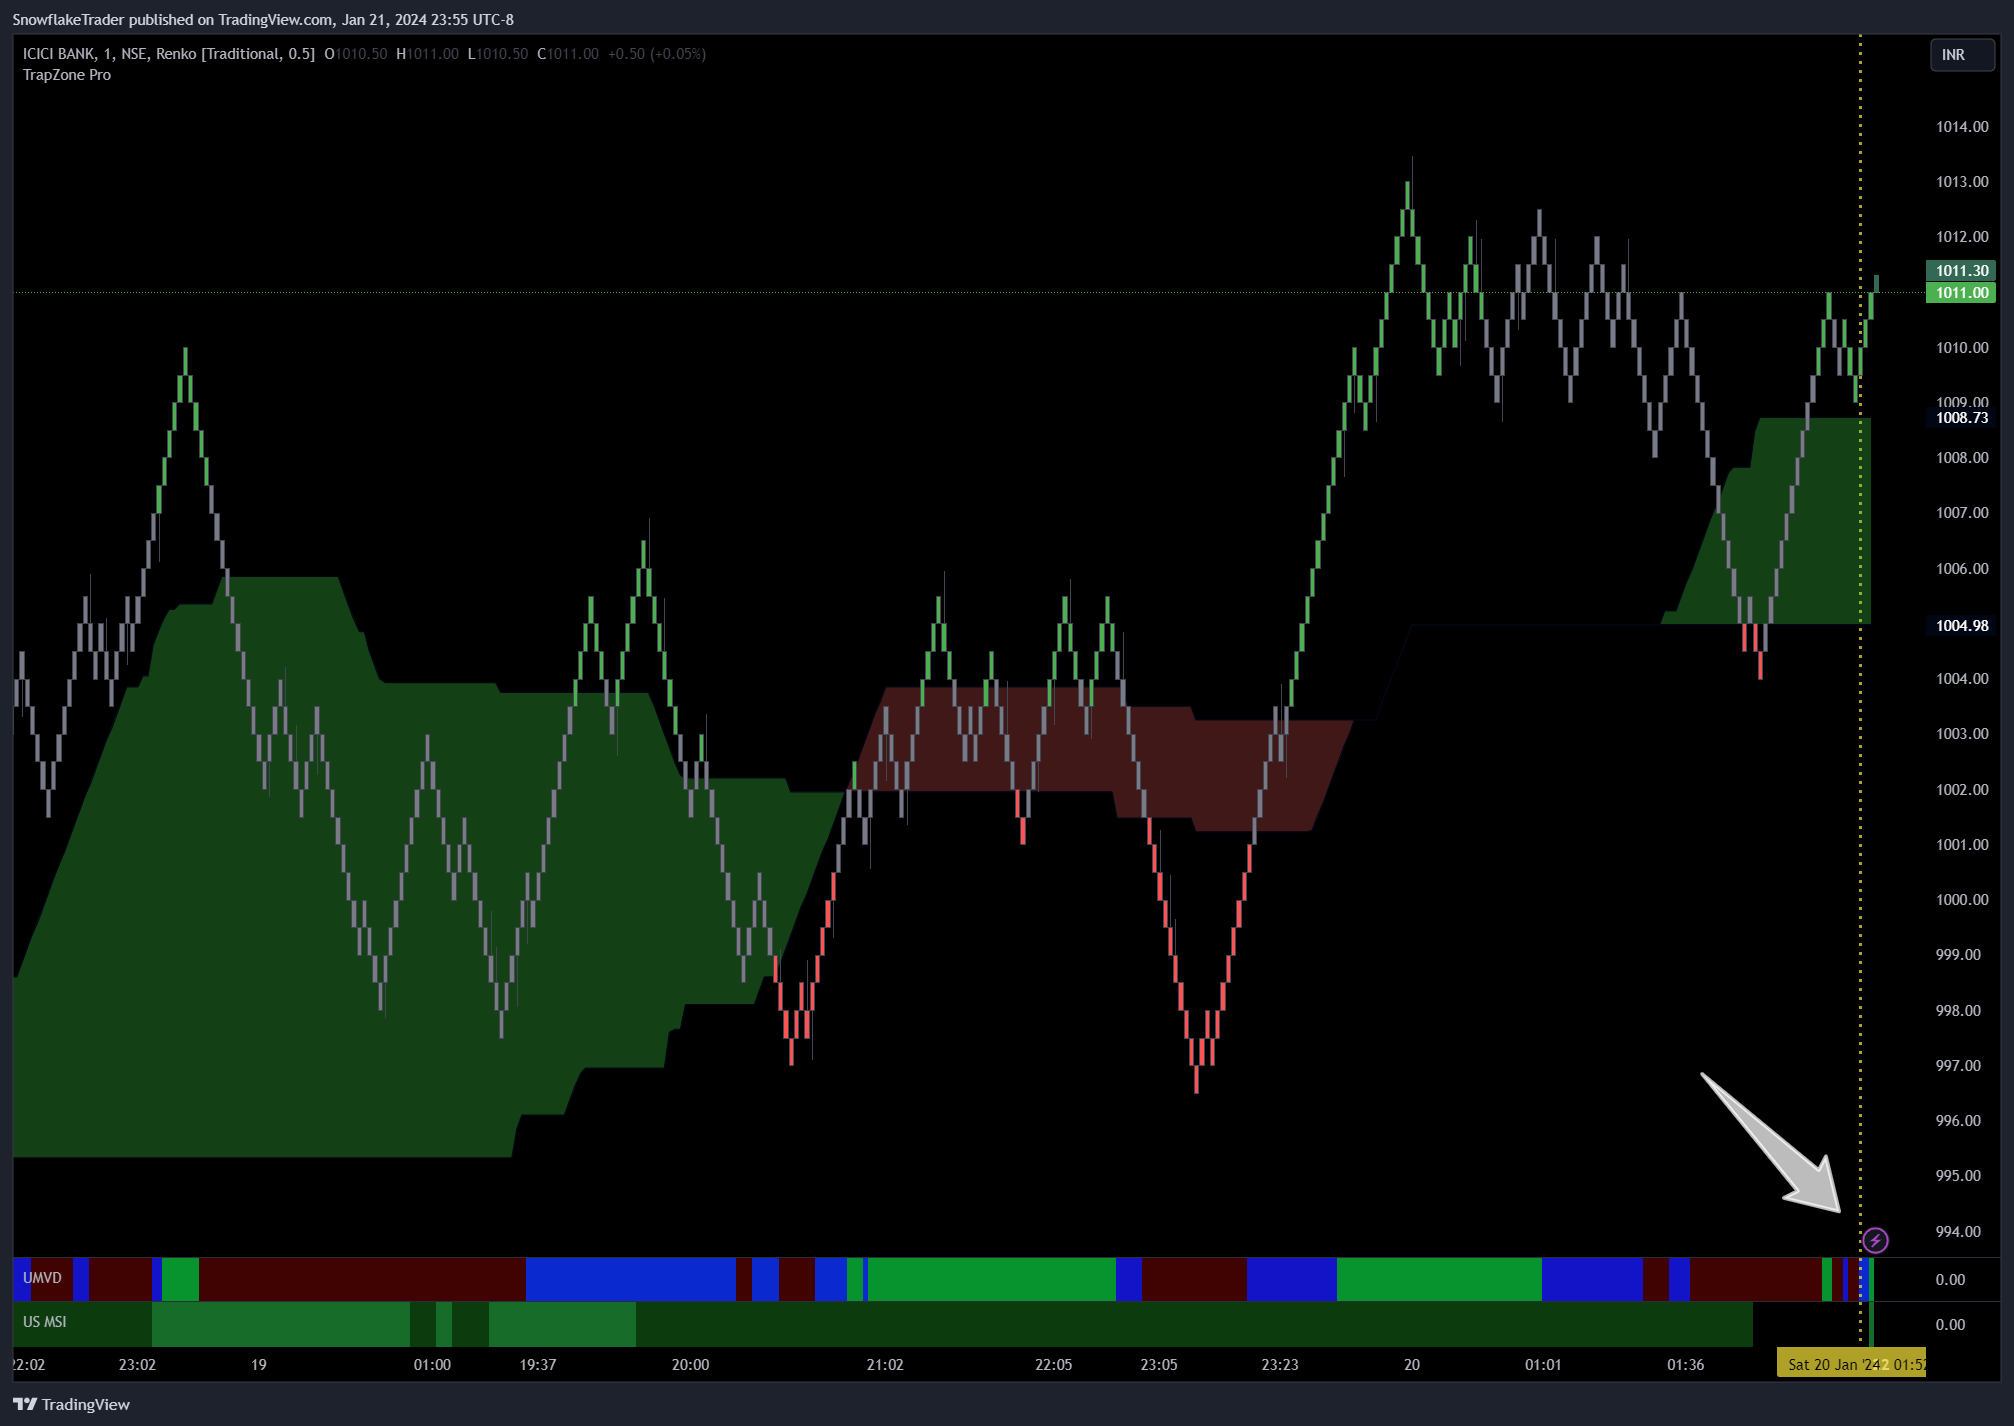The image size is (2014, 1426).
Task: Click the TradingView logo at bottom left
Action: click(71, 1404)
